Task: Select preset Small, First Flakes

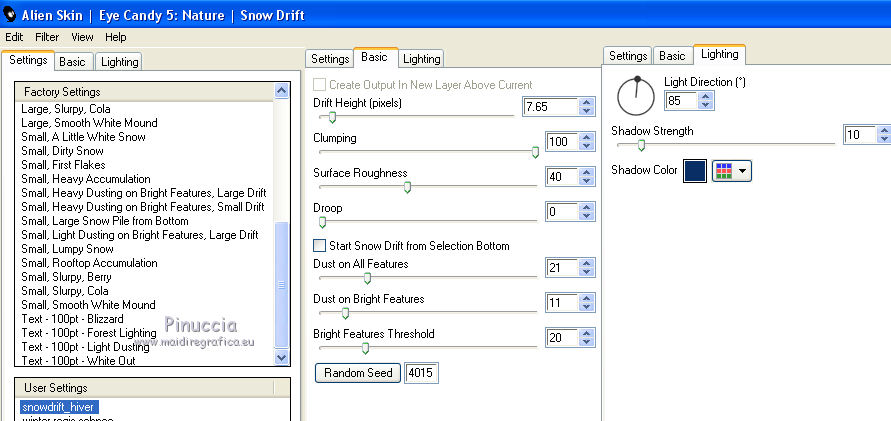Action: point(63,165)
